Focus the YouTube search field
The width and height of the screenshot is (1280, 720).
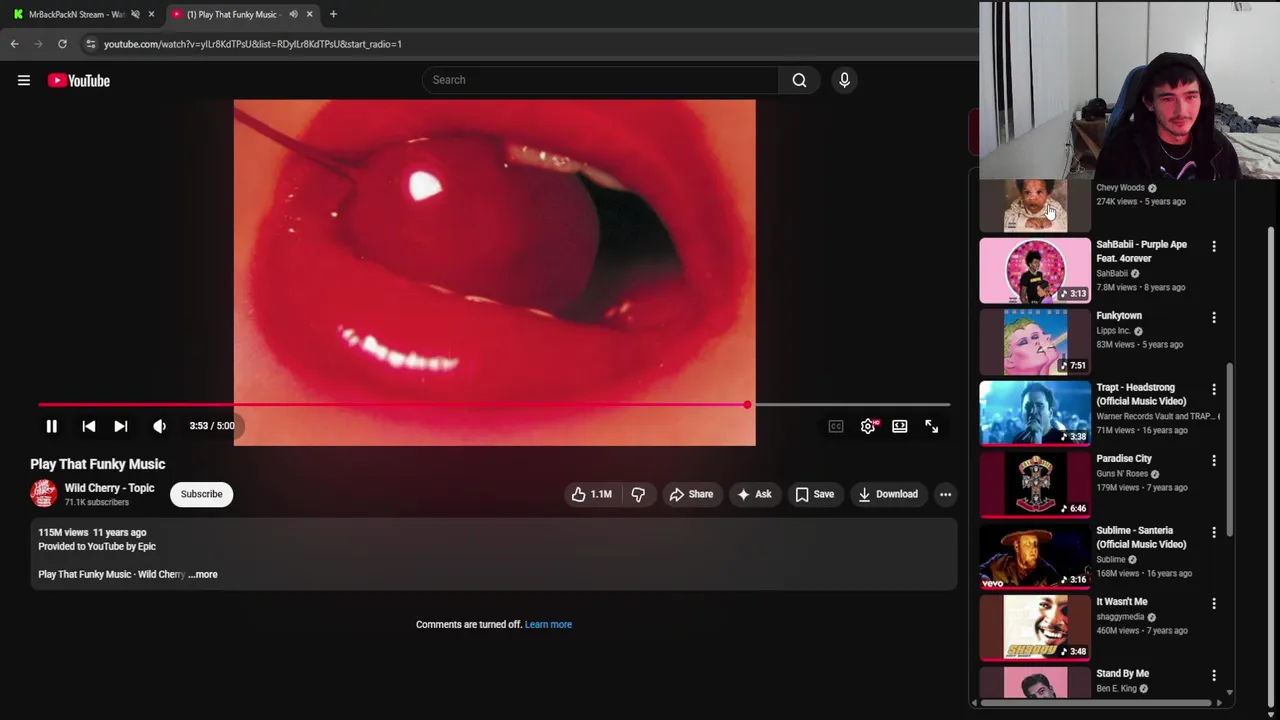click(x=600, y=80)
